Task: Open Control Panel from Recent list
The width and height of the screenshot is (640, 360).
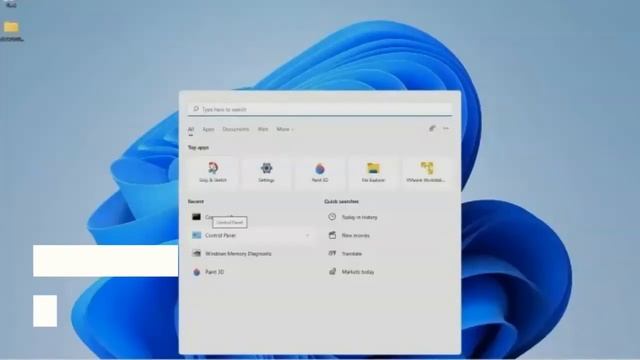Action: point(251,236)
